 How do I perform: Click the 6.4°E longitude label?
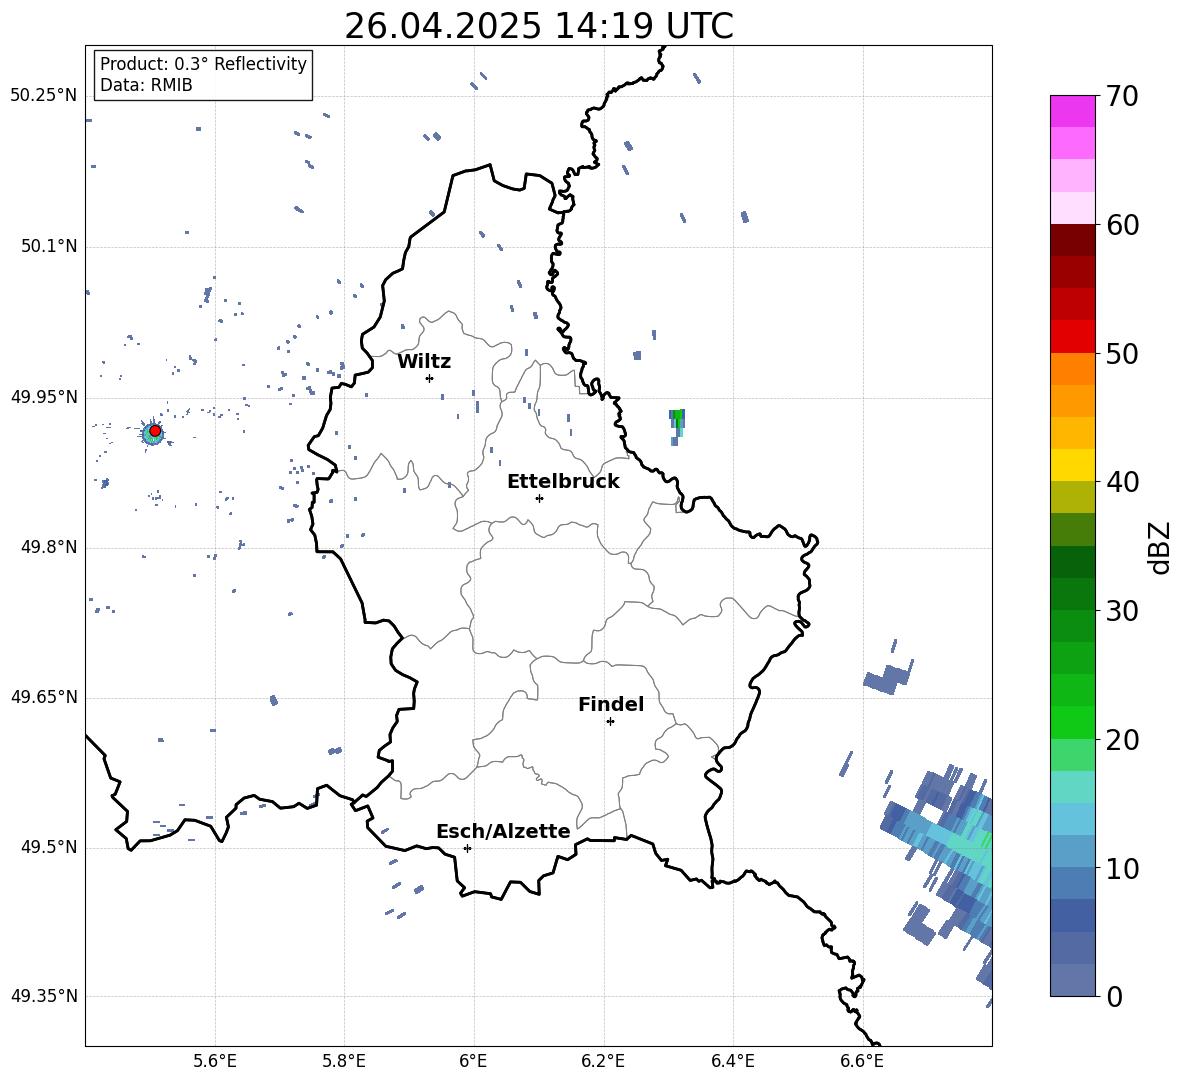[x=732, y=1061]
